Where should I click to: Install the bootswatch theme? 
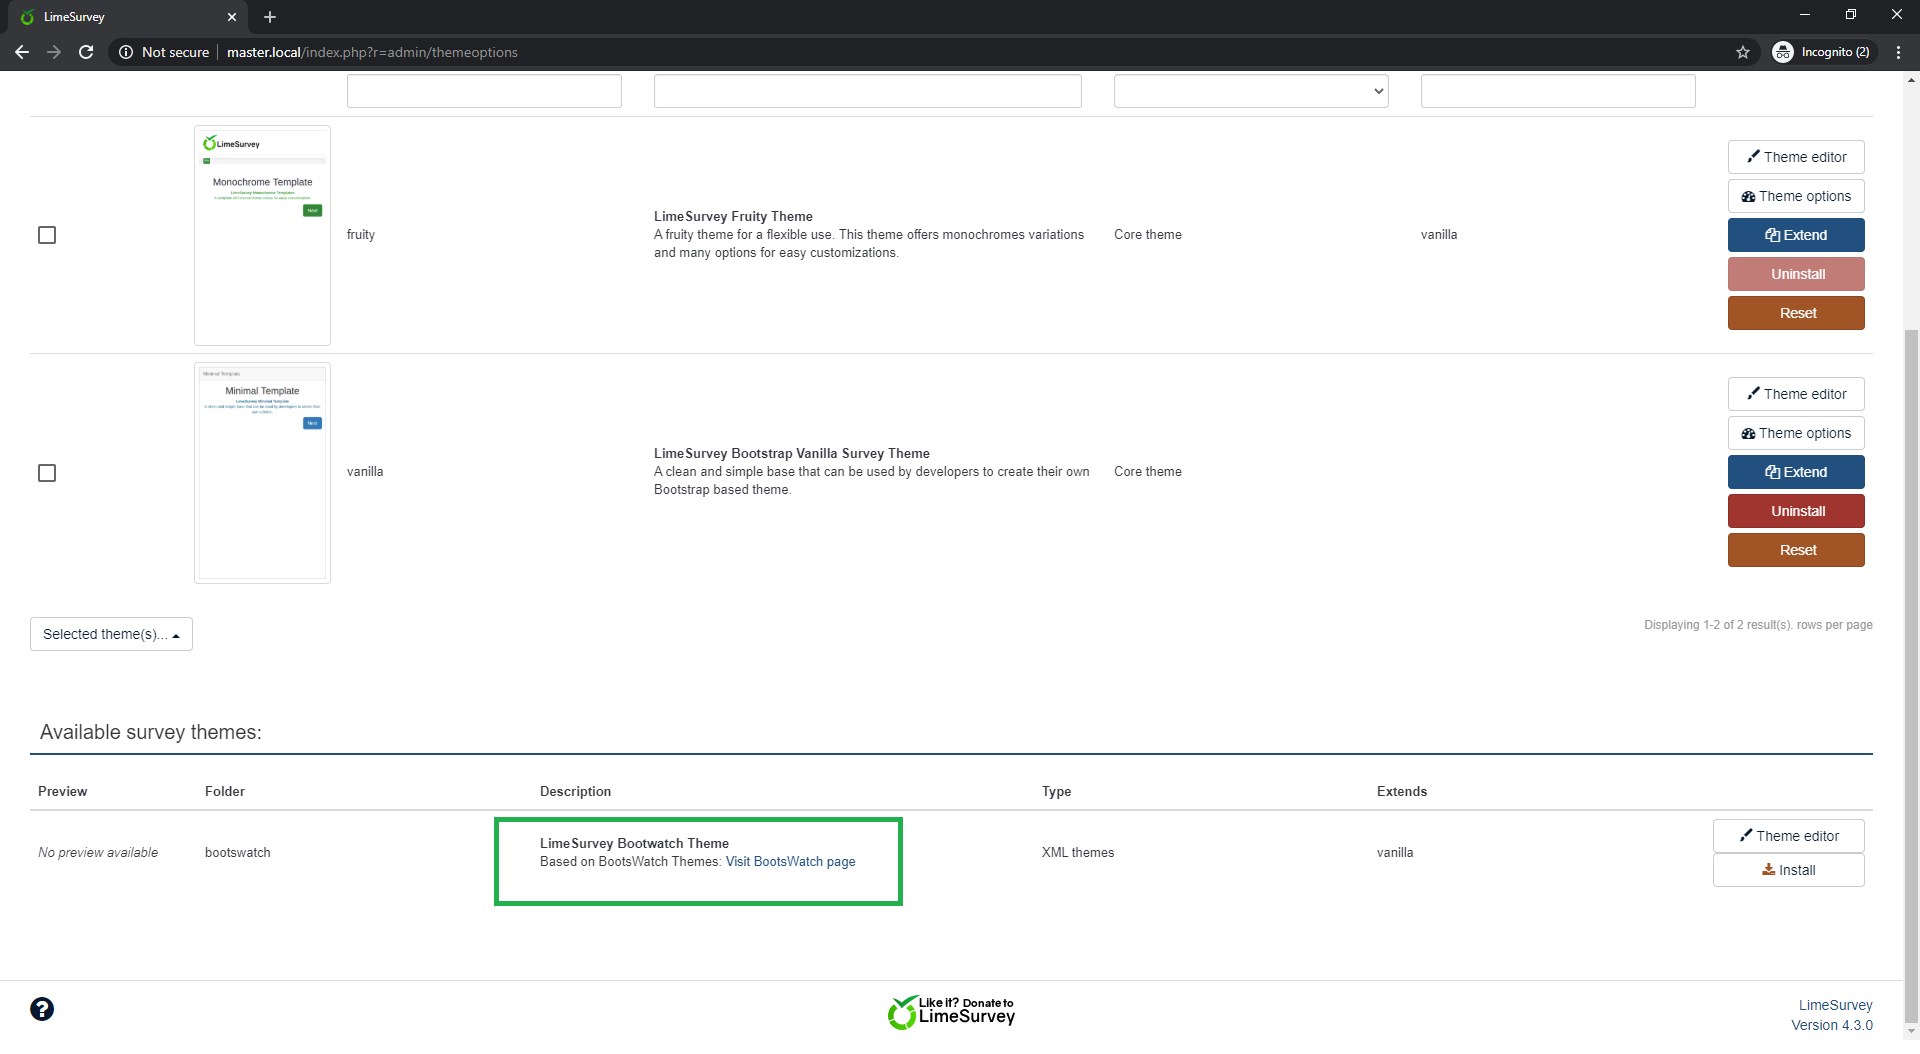pos(1788,870)
